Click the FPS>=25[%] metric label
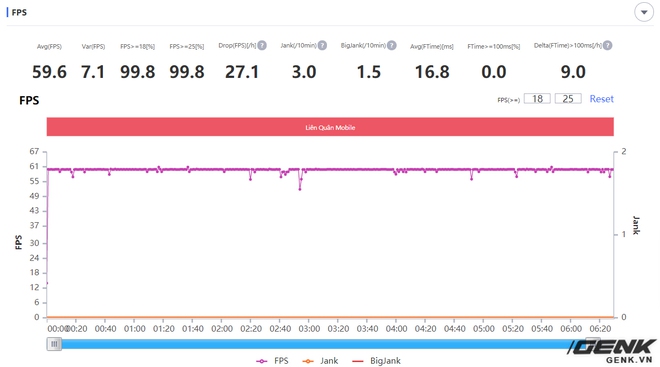This screenshot has height=367, width=660. pos(186,46)
